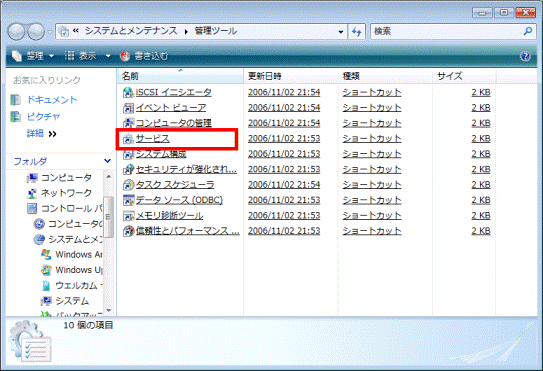This screenshot has width=543, height=371.
Task: Click the 書き込む burn button
Action: (x=144, y=56)
